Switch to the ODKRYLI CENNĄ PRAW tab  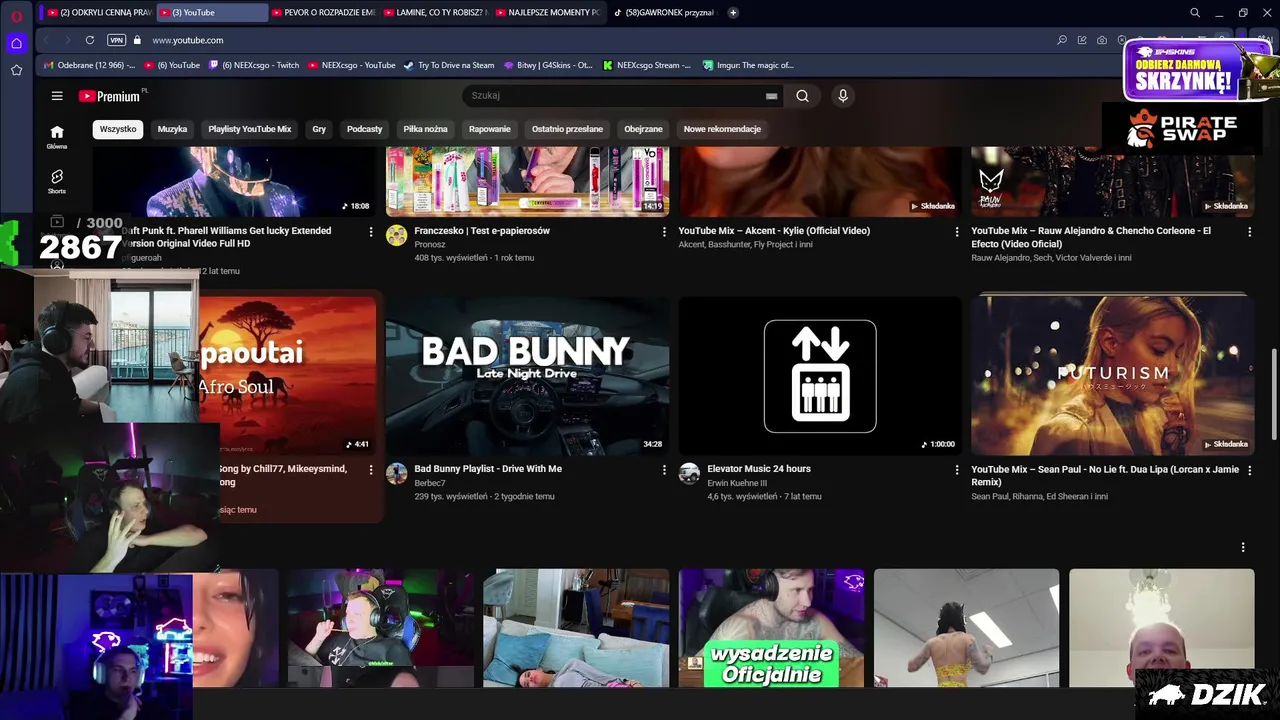tap(98, 13)
